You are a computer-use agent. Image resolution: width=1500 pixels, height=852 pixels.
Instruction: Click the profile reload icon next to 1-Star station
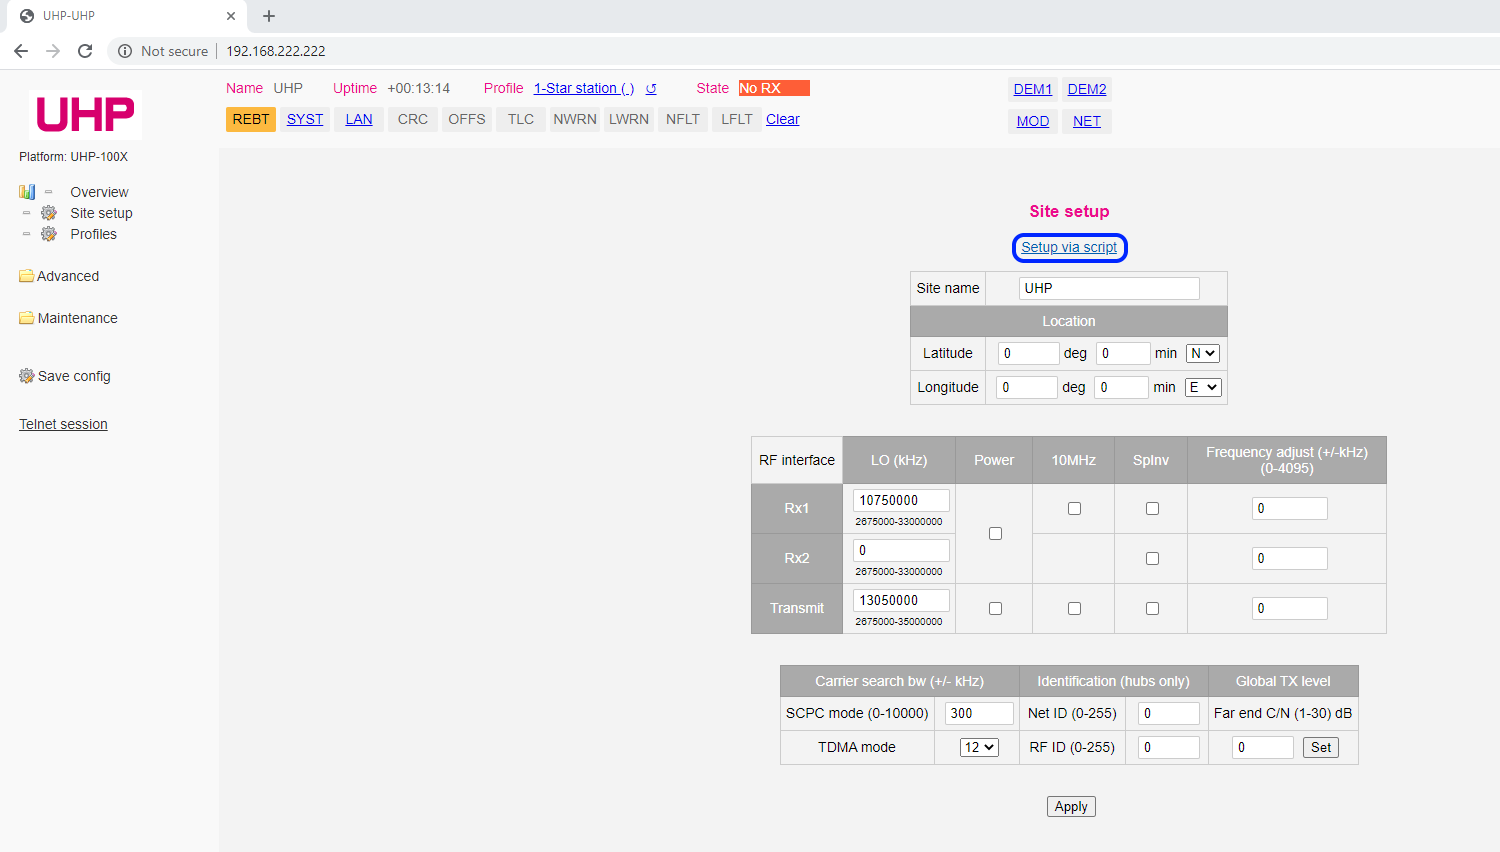(x=651, y=89)
